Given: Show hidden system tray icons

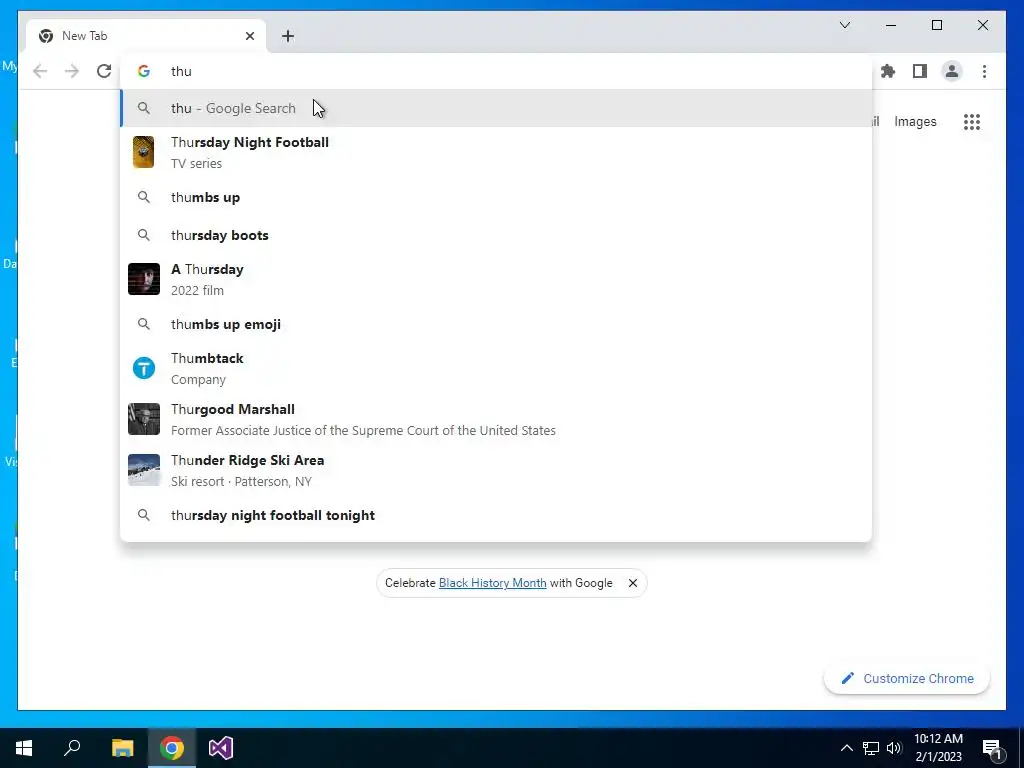Looking at the screenshot, I should pyautogui.click(x=846, y=748).
